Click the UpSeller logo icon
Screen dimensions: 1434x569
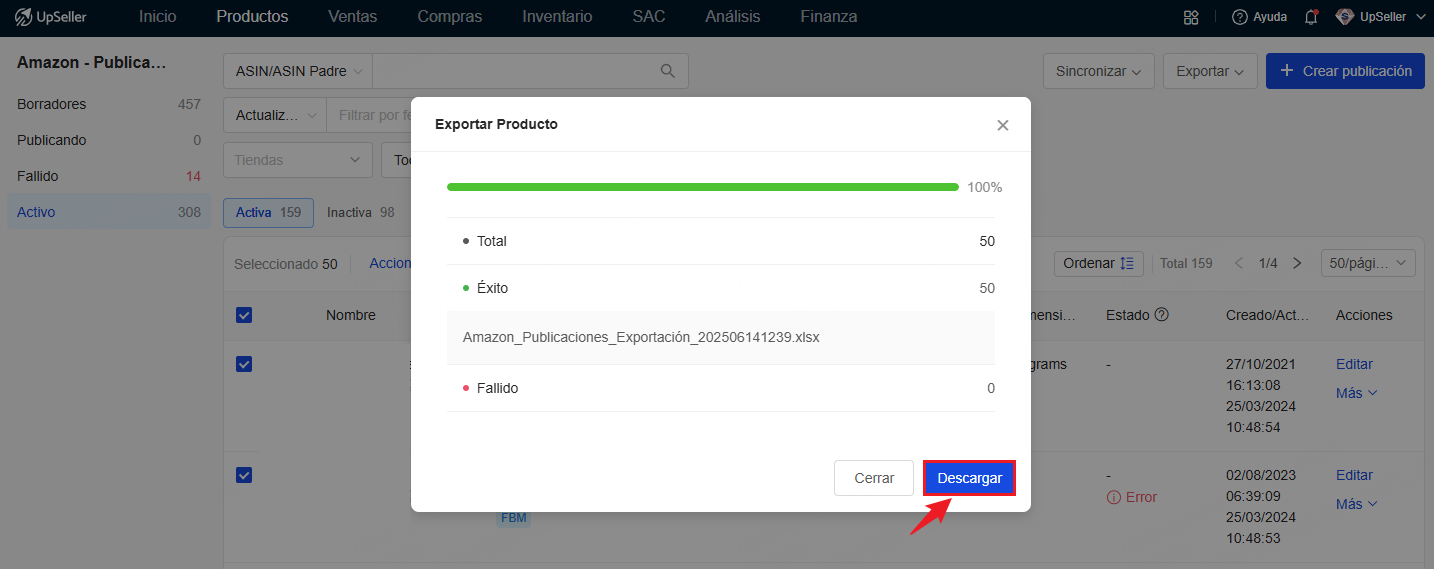point(24,17)
